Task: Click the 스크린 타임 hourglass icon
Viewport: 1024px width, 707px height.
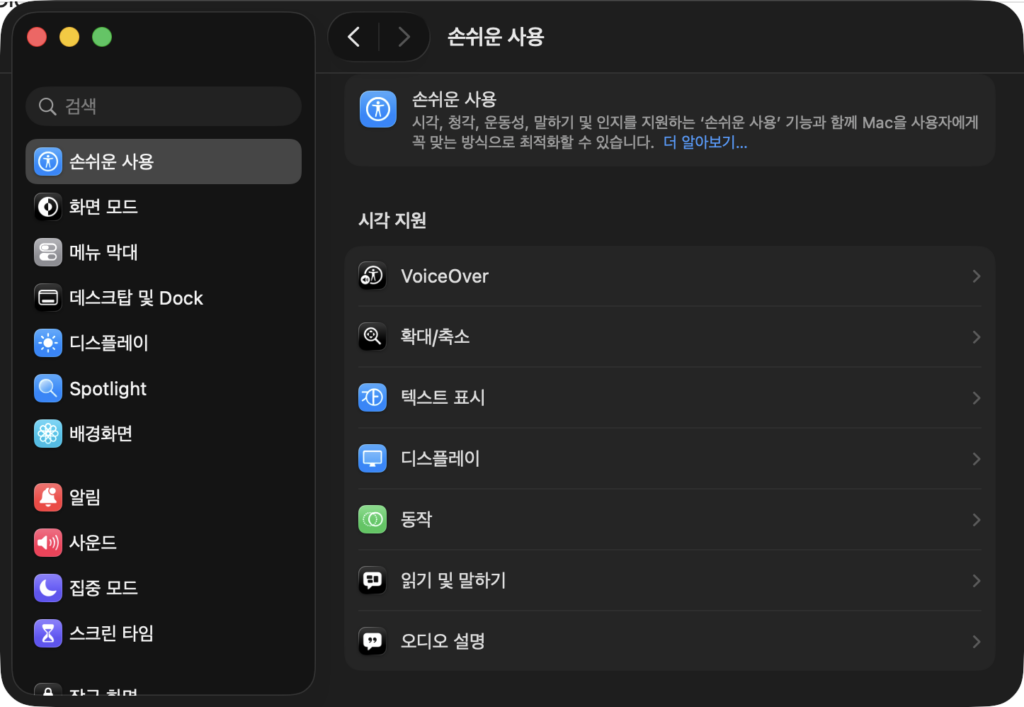Action: pyautogui.click(x=48, y=633)
